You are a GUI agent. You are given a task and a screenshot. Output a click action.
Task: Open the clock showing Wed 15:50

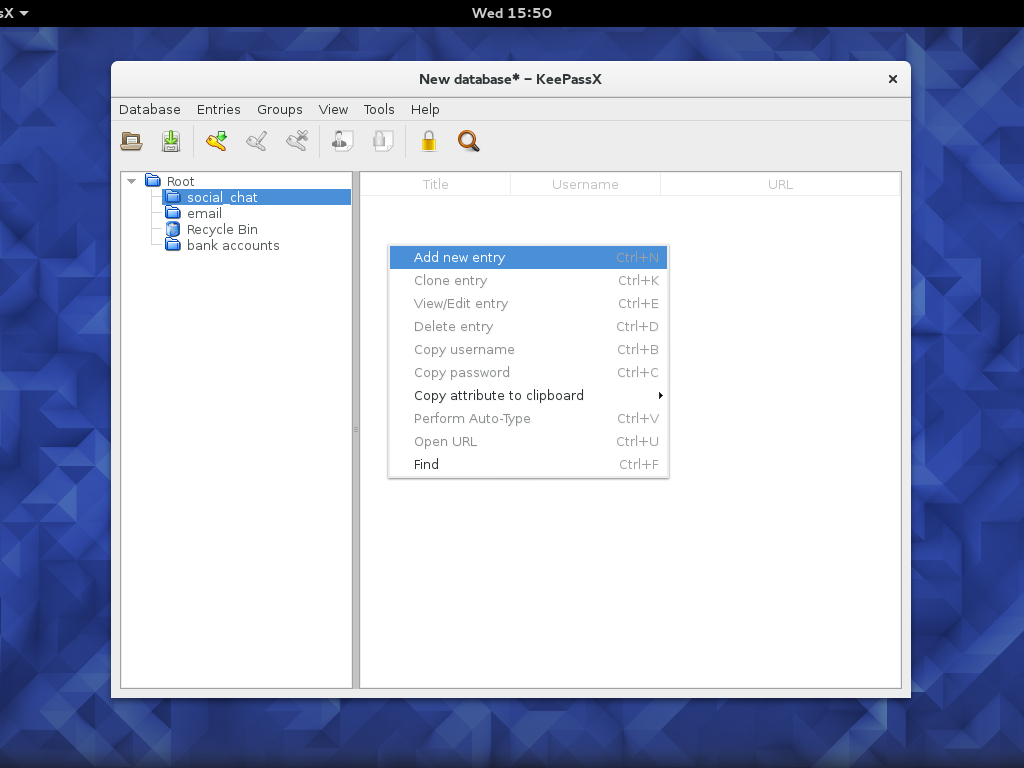(512, 13)
